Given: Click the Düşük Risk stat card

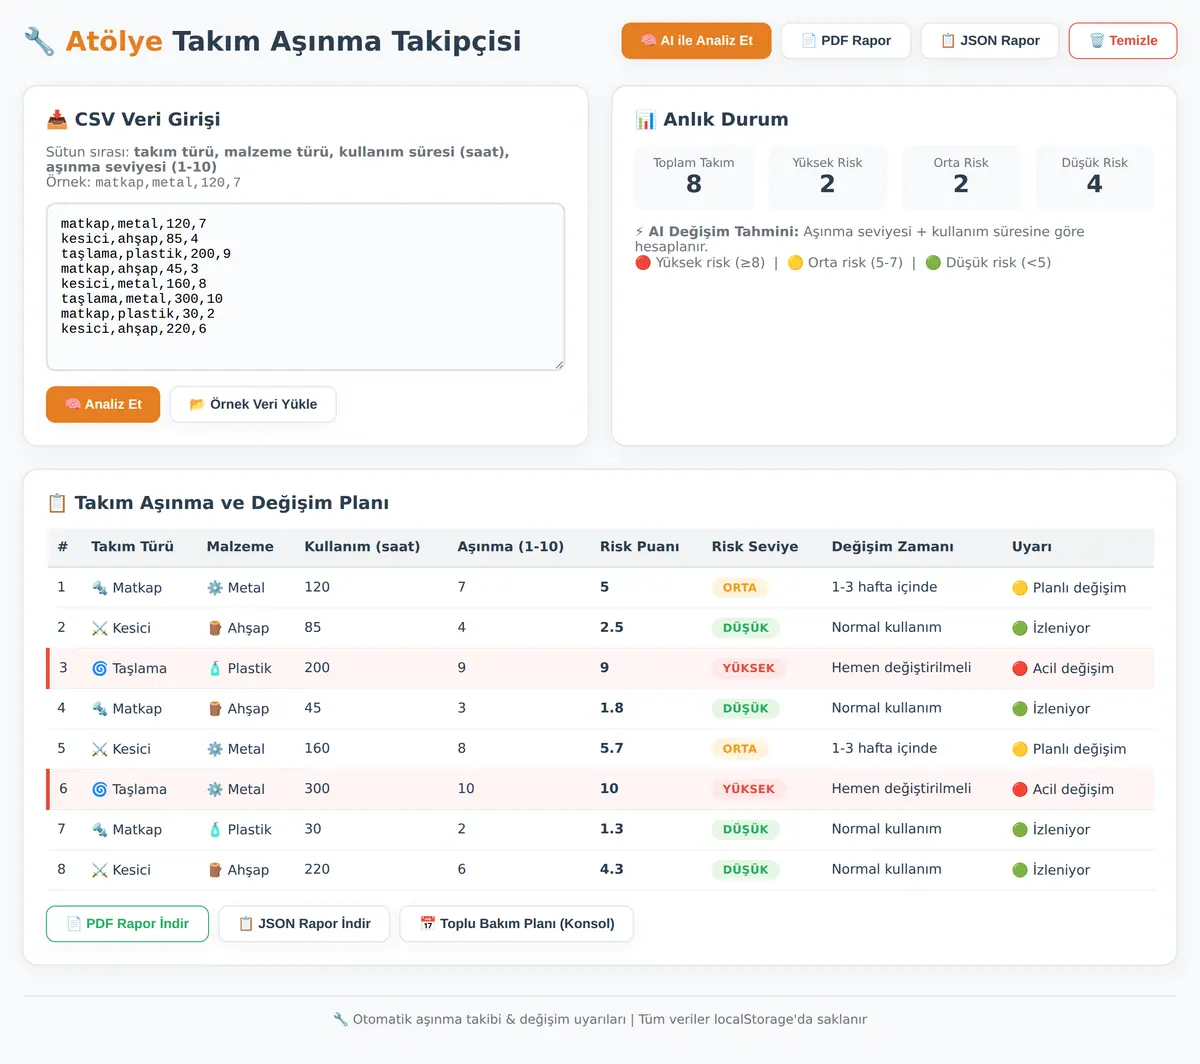Looking at the screenshot, I should [x=1094, y=177].
